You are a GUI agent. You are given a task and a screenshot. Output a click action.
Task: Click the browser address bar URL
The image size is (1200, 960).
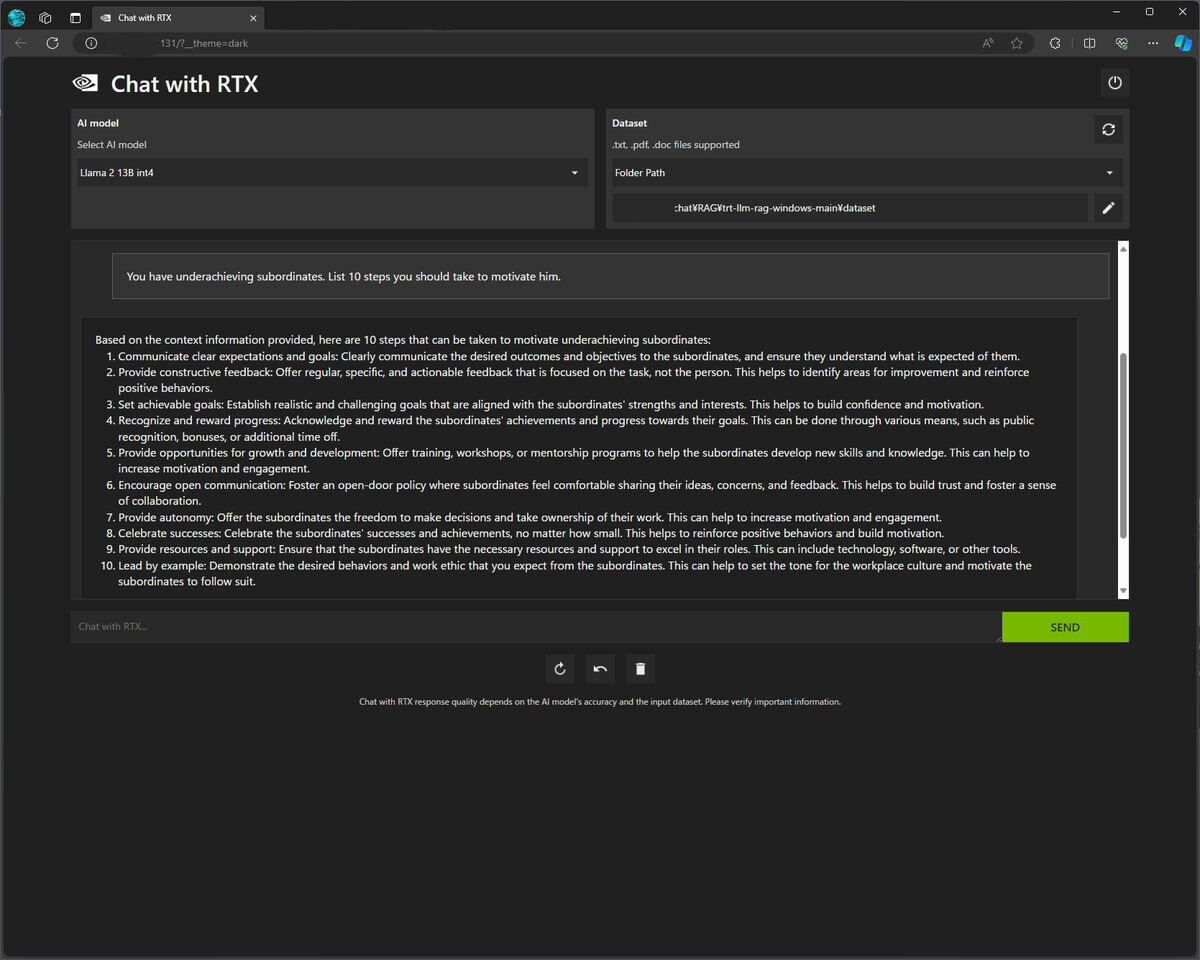coord(204,43)
